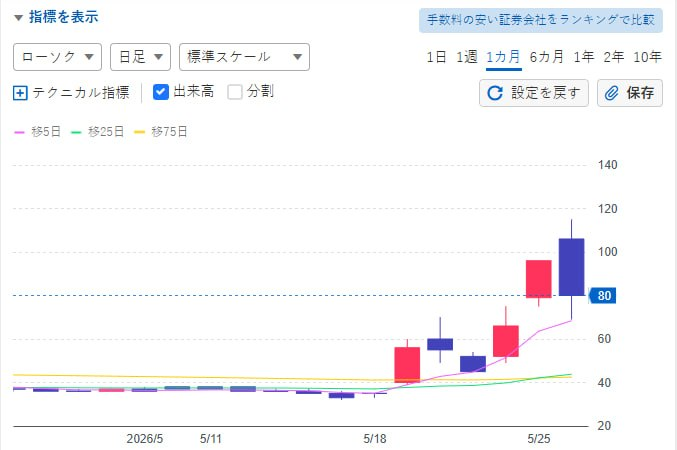Select the 10年 range tab
677x450 pixels.
[x=647, y=57]
